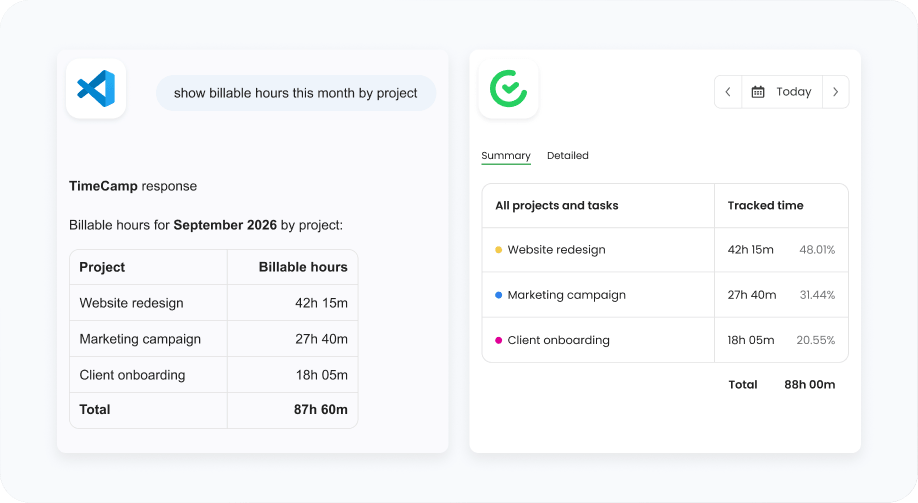Go to next date with right chevron

[x=835, y=92]
